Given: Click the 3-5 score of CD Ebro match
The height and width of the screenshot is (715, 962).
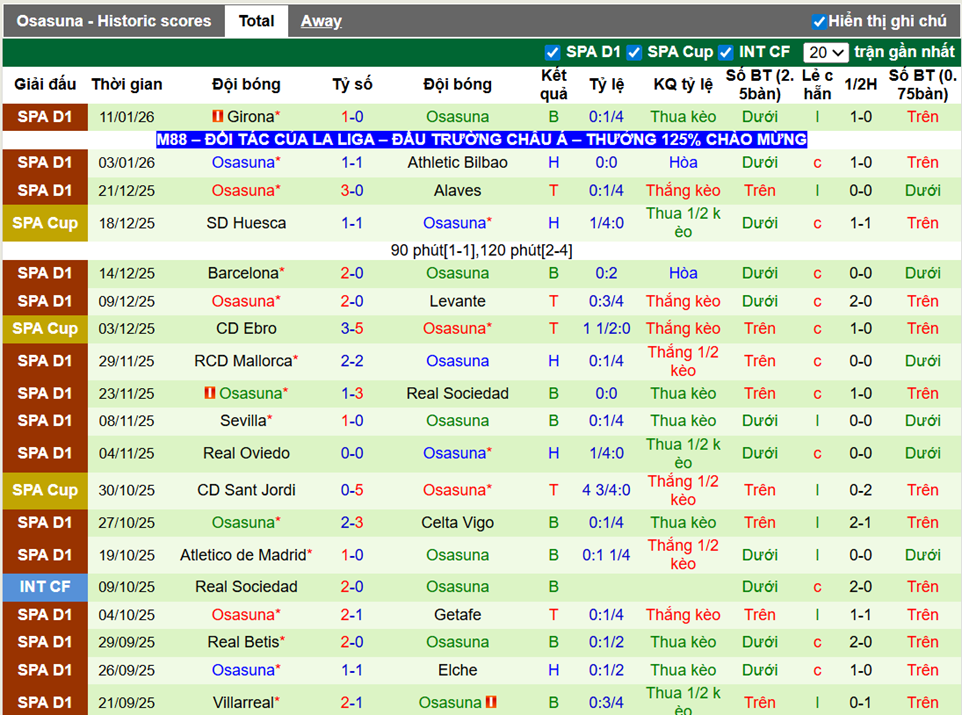Looking at the screenshot, I should pos(352,328).
